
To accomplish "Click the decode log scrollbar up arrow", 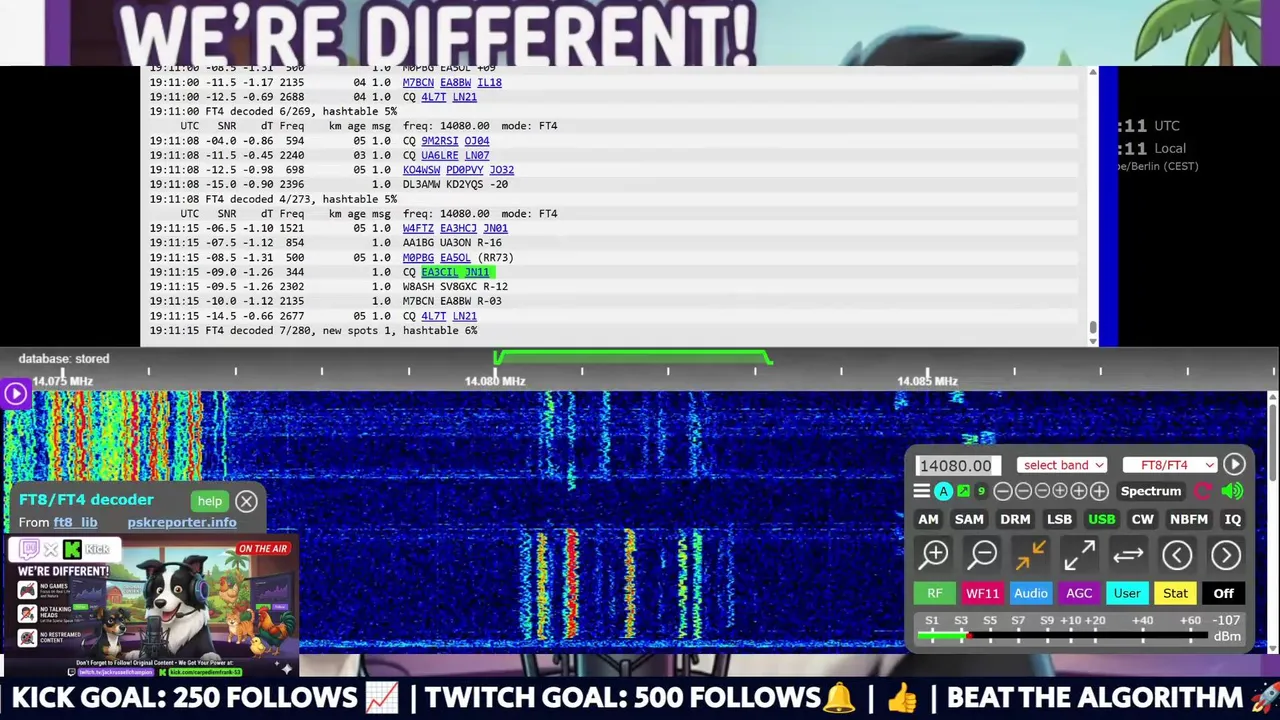I will [1092, 71].
